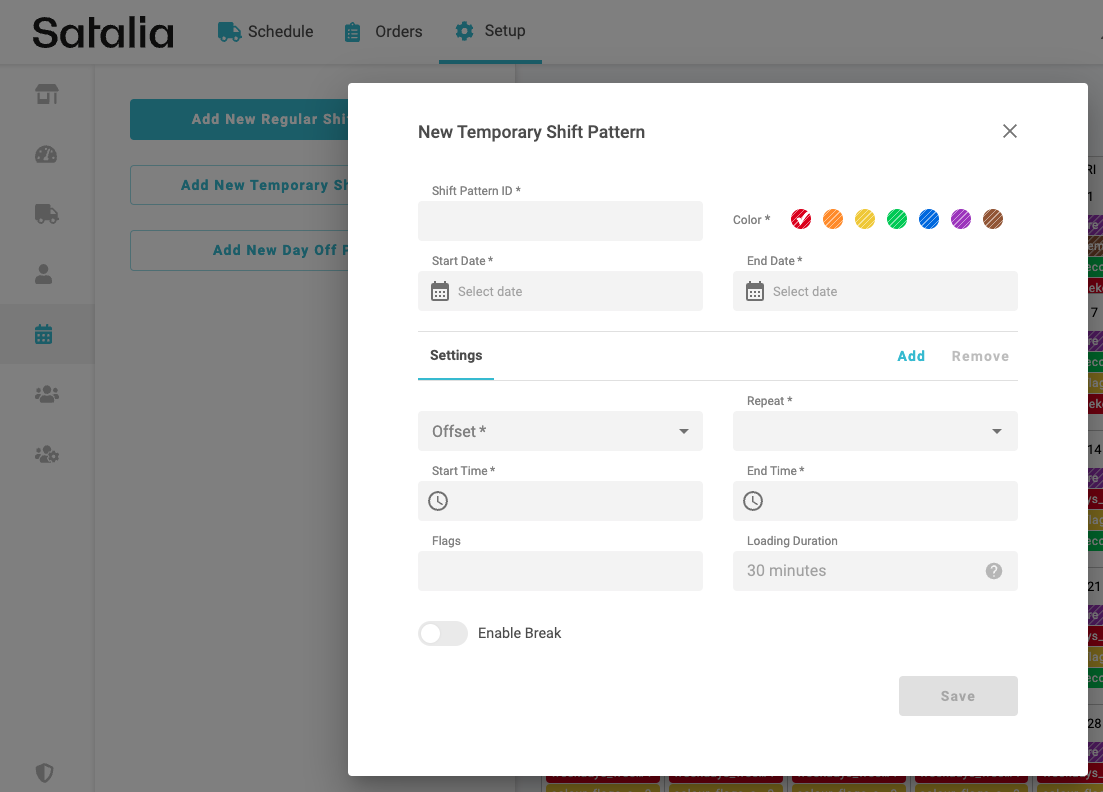
Task: Click the Start Date calendar icon
Action: pos(440,291)
